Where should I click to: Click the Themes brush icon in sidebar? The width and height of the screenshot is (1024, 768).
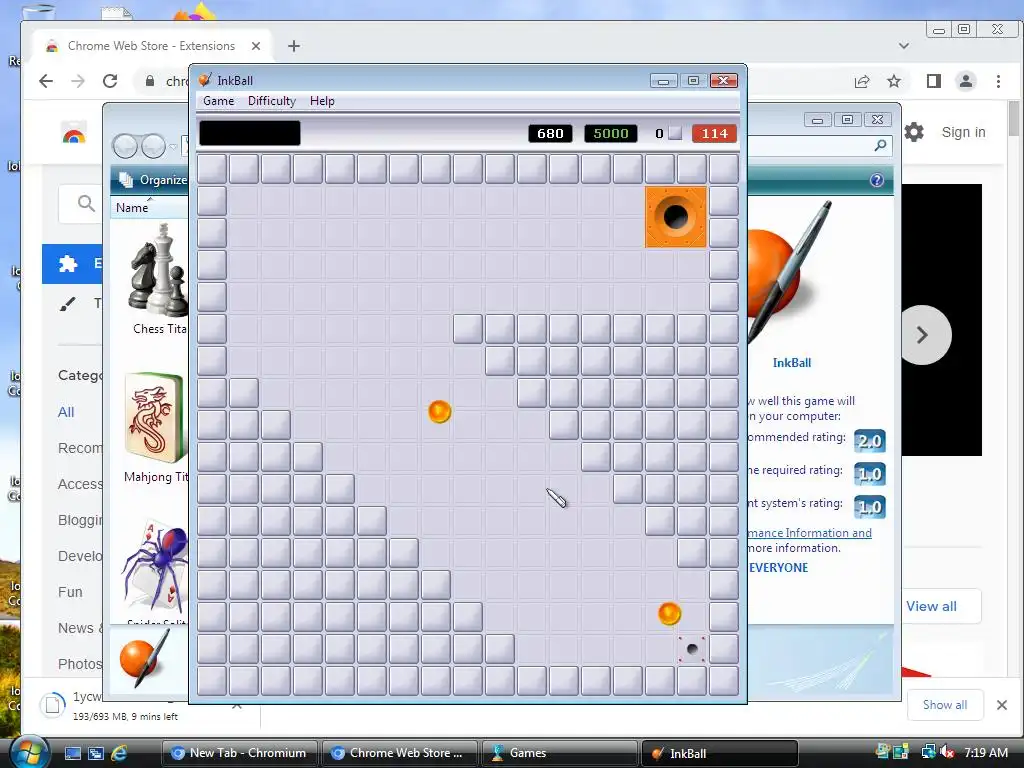68,303
